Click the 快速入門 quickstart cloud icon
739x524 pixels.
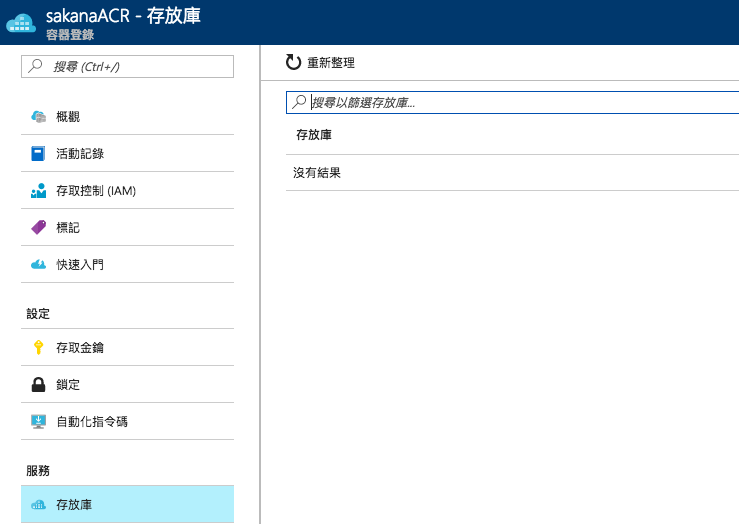click(38, 264)
